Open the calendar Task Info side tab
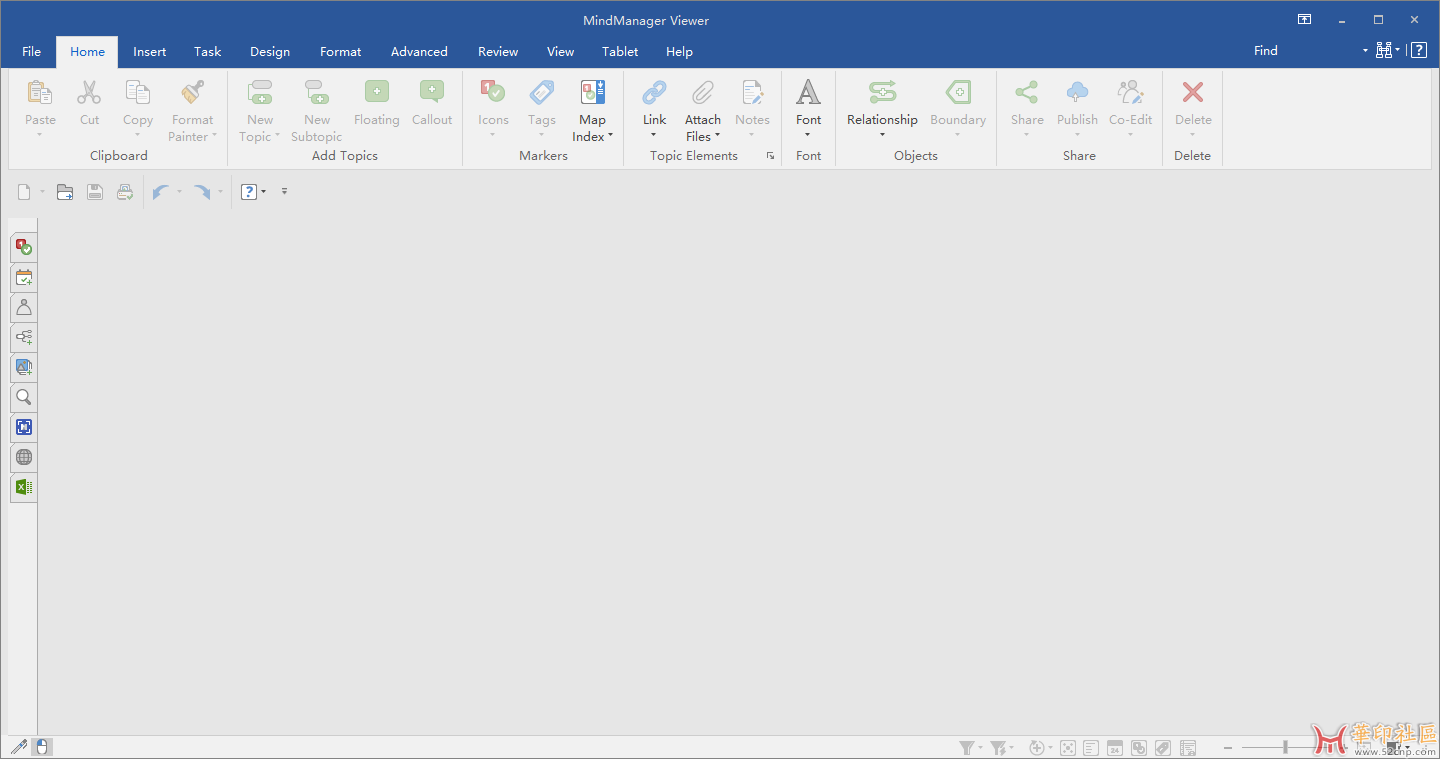Screen dimensions: 1440x759 tap(24, 277)
